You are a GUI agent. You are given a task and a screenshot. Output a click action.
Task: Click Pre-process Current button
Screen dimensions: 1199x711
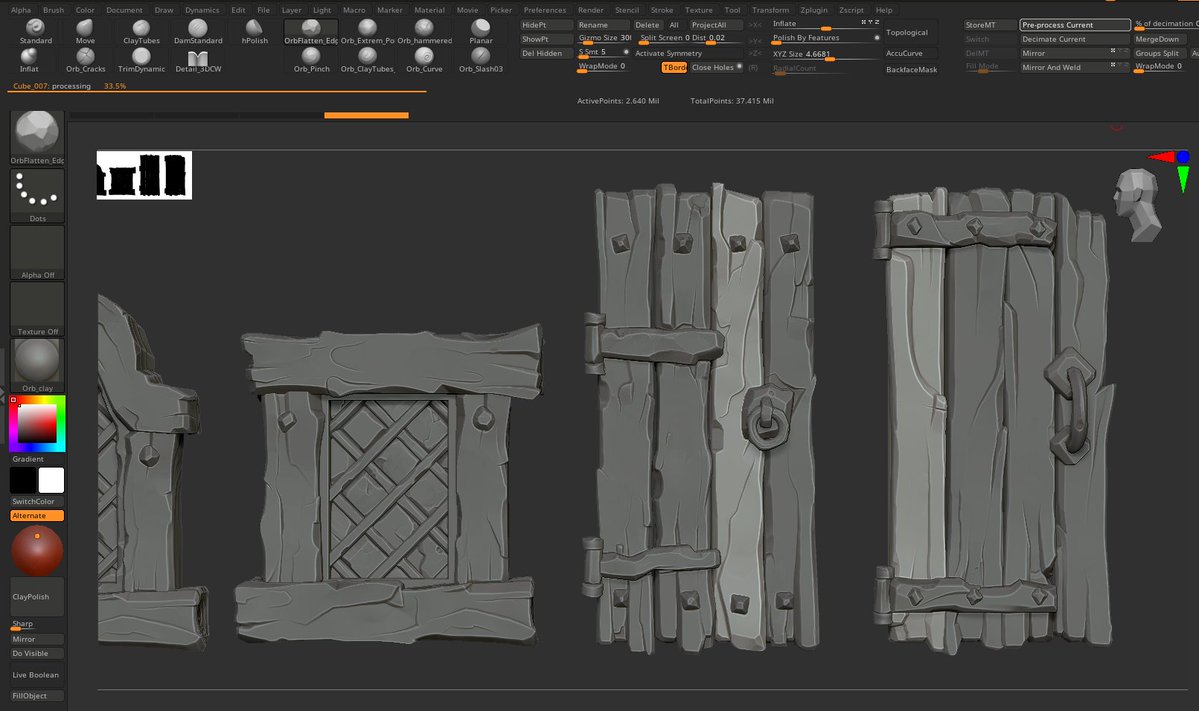point(1074,25)
